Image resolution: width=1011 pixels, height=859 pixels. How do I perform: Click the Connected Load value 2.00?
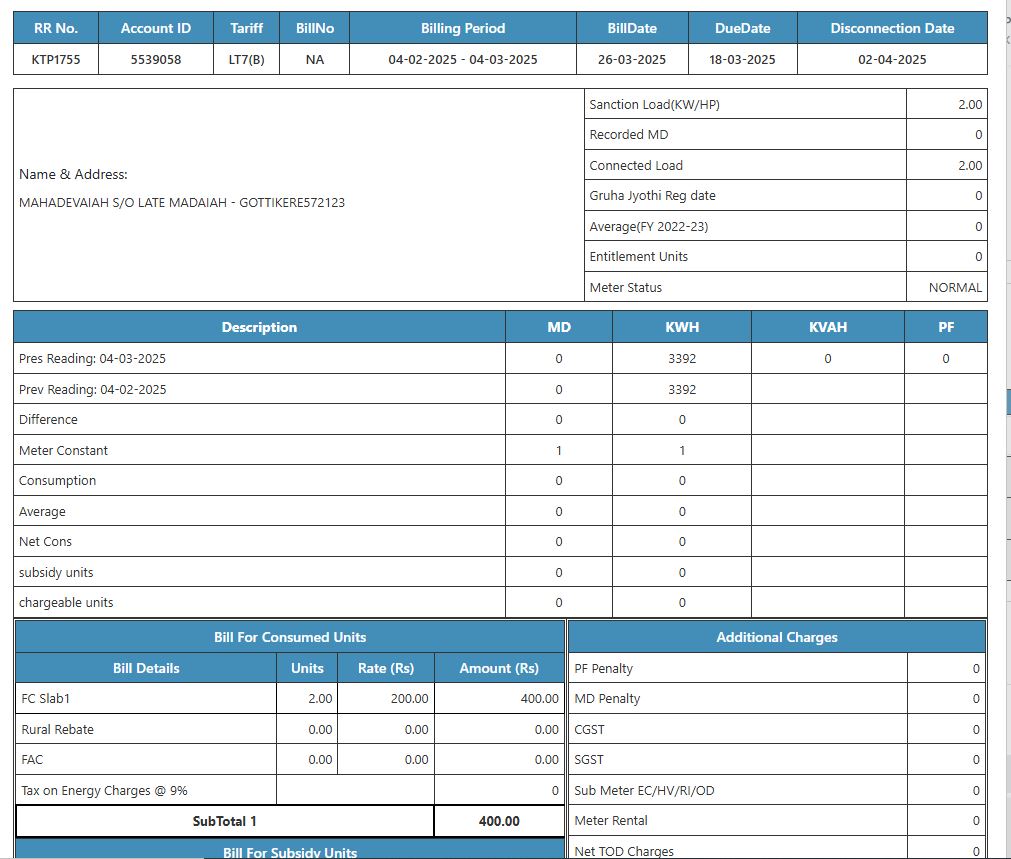click(970, 166)
